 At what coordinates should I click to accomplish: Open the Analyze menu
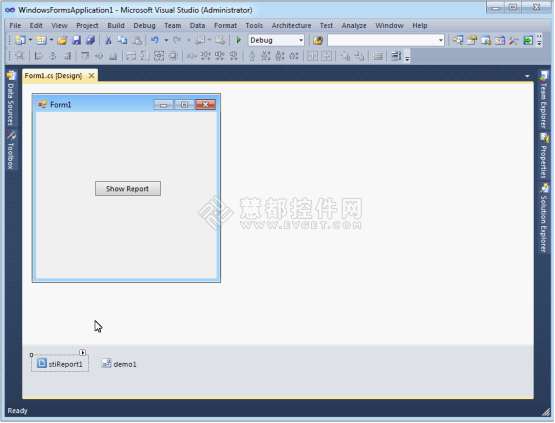(x=354, y=25)
